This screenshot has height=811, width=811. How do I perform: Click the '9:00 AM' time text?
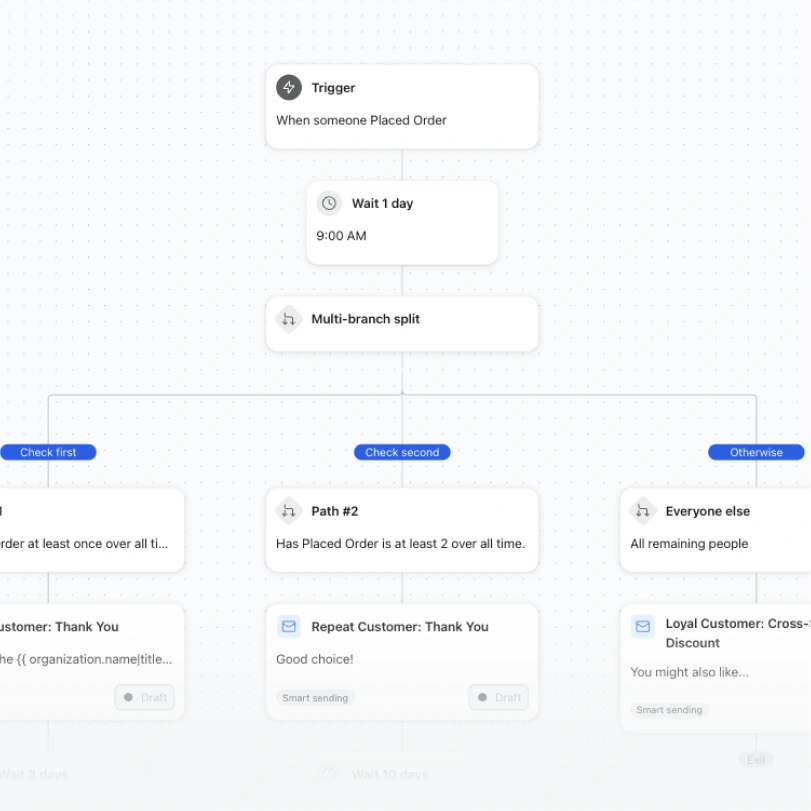(341, 236)
